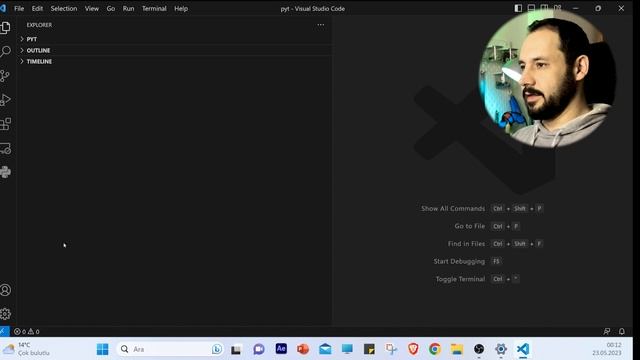Screen dimensions: 640x360
Task: Open File Explorer from the taskbar
Action: click(x=457, y=349)
